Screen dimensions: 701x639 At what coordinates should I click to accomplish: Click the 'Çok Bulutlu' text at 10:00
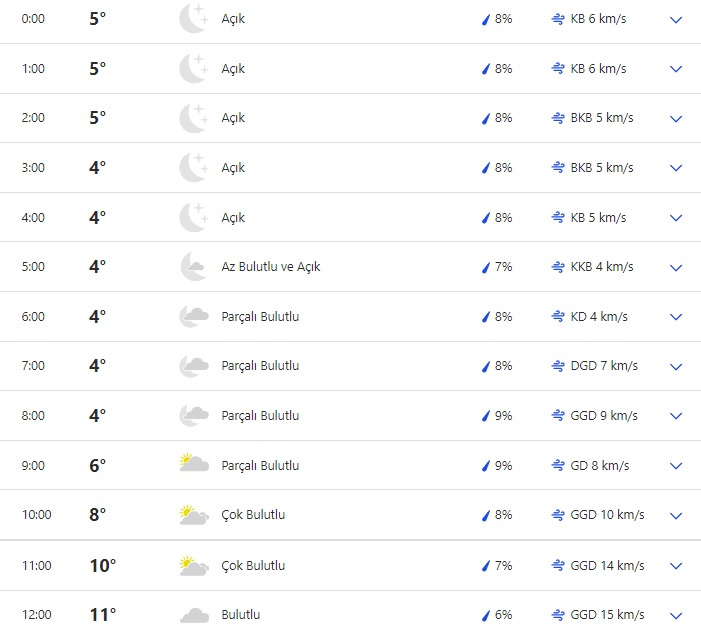click(253, 515)
